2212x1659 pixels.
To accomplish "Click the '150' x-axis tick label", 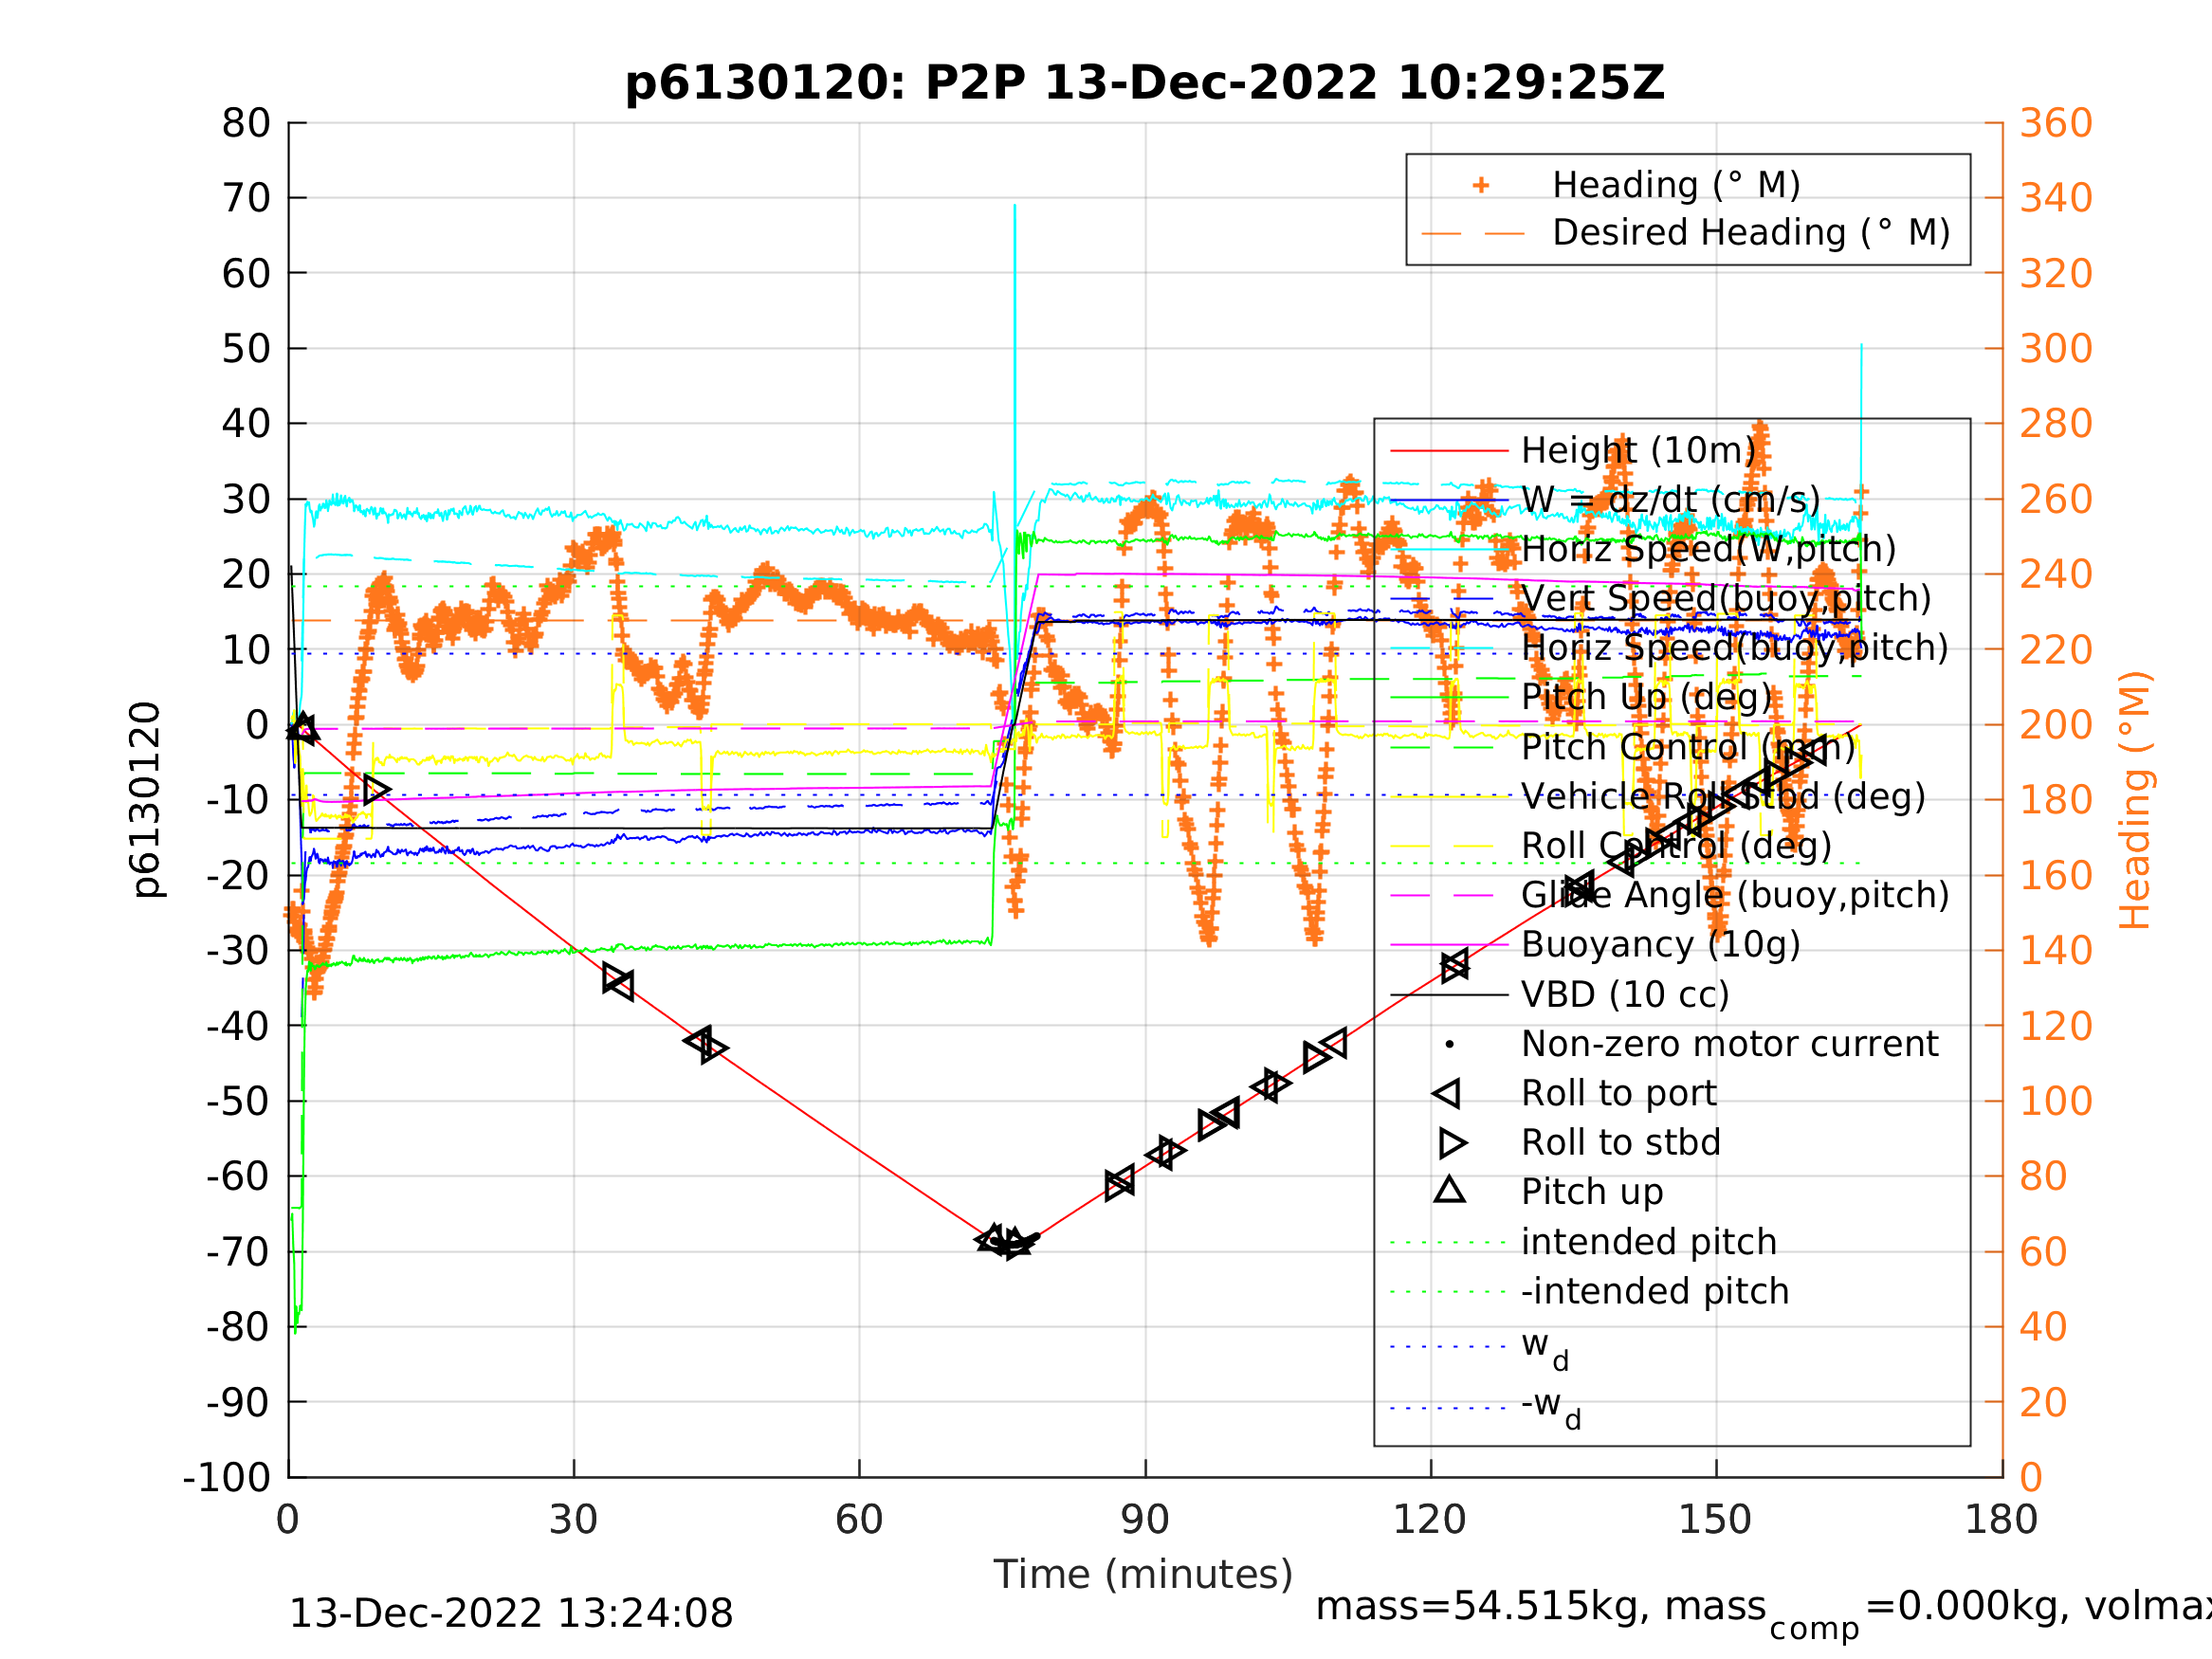I will [1715, 1521].
